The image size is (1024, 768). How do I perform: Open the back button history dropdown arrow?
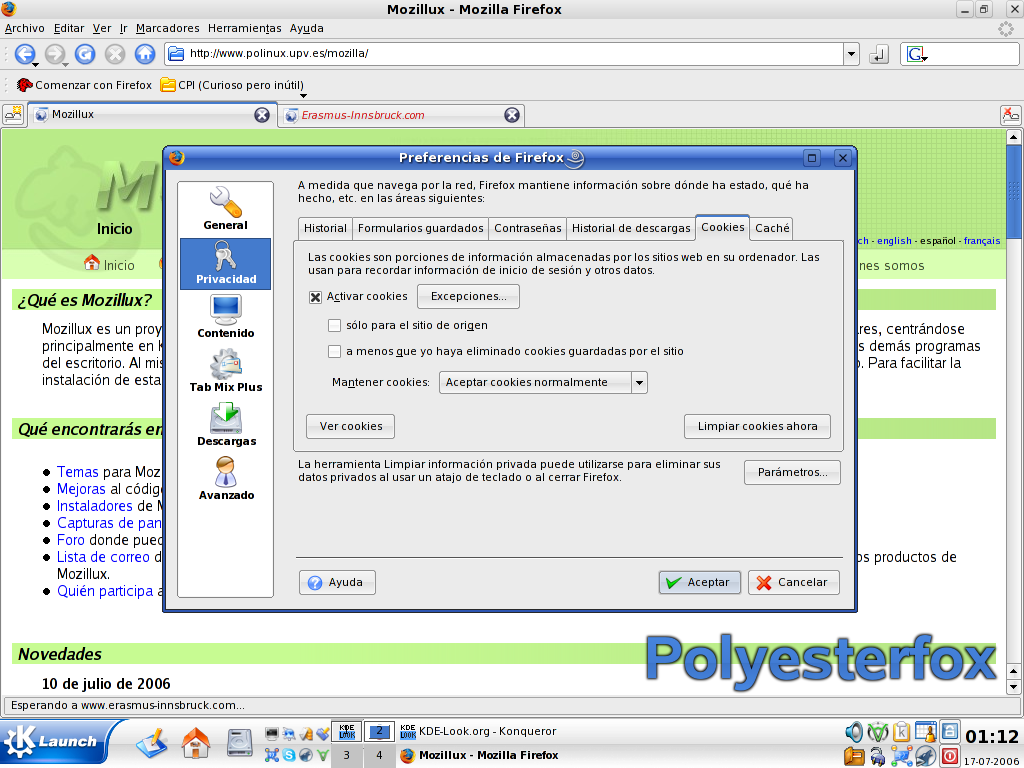[x=36, y=64]
